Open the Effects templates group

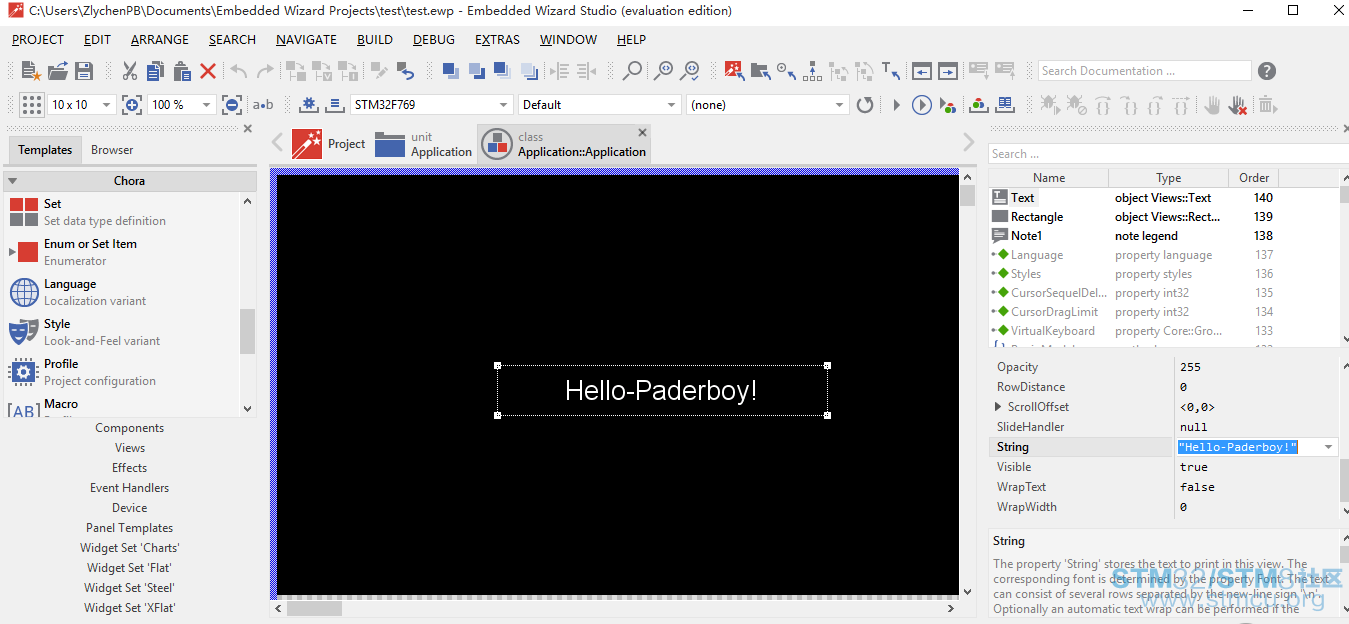pos(130,468)
